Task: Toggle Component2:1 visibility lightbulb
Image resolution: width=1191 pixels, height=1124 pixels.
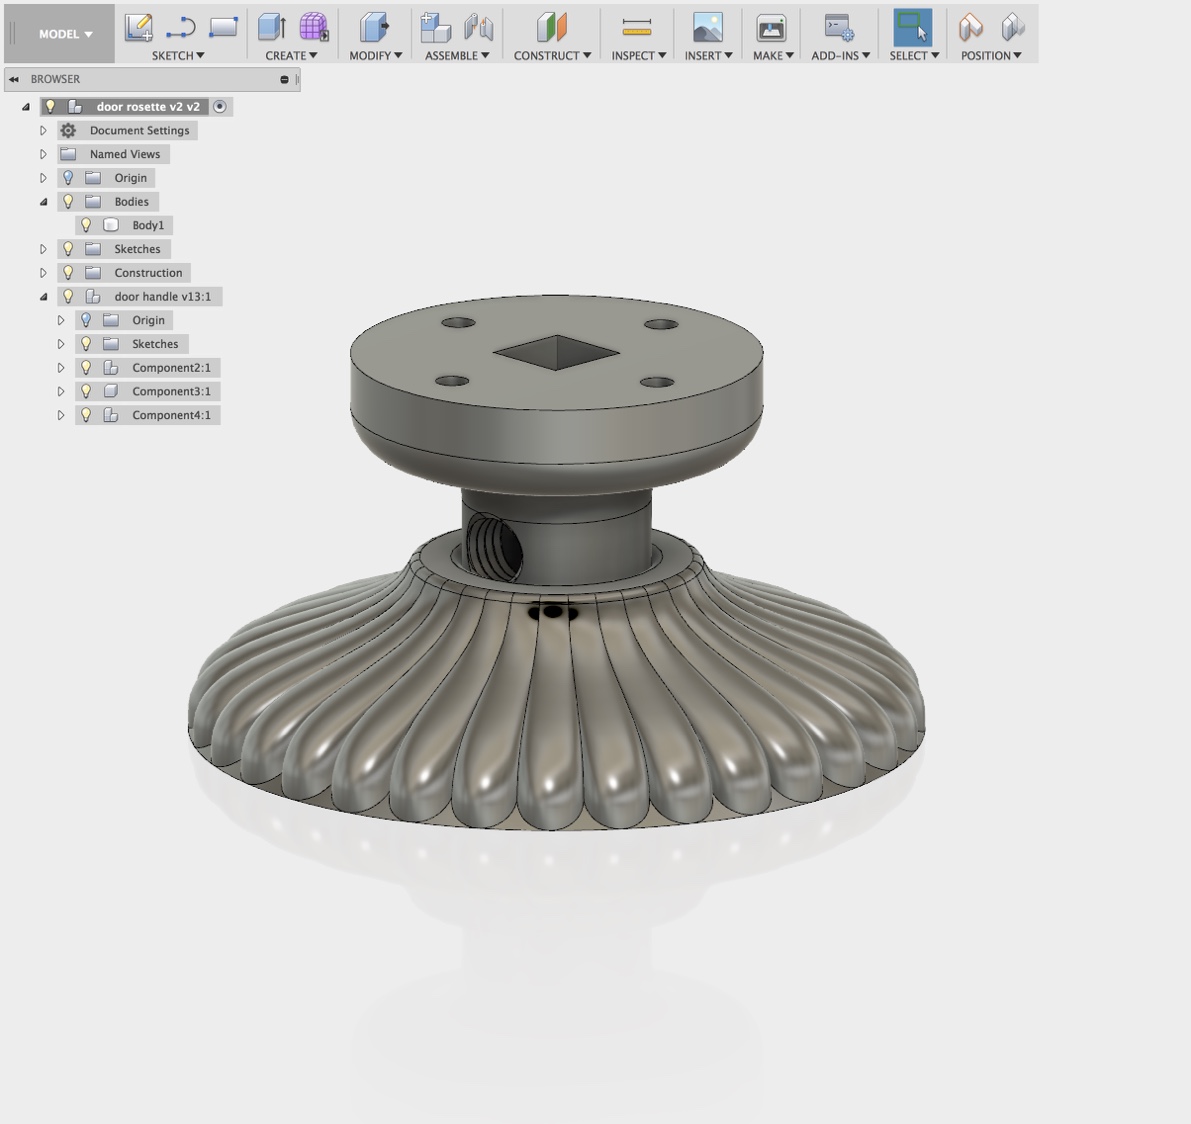Action: click(x=86, y=368)
